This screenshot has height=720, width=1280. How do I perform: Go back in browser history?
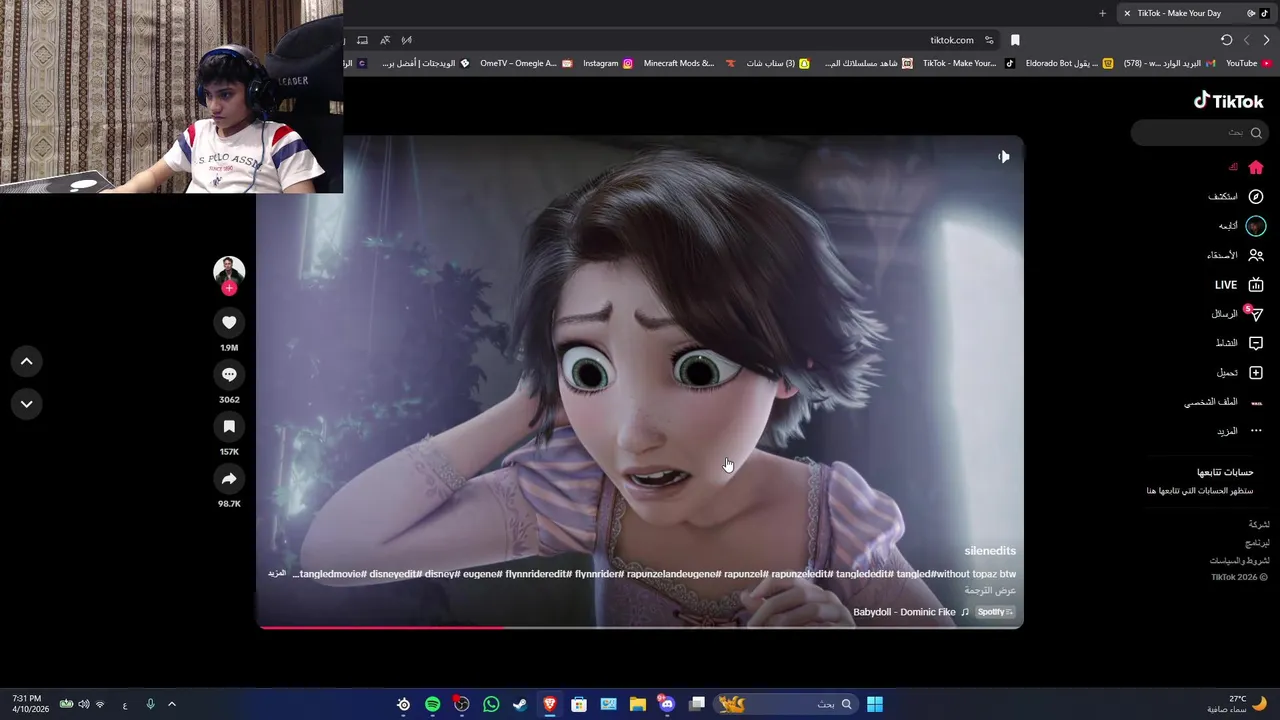click(1266, 40)
